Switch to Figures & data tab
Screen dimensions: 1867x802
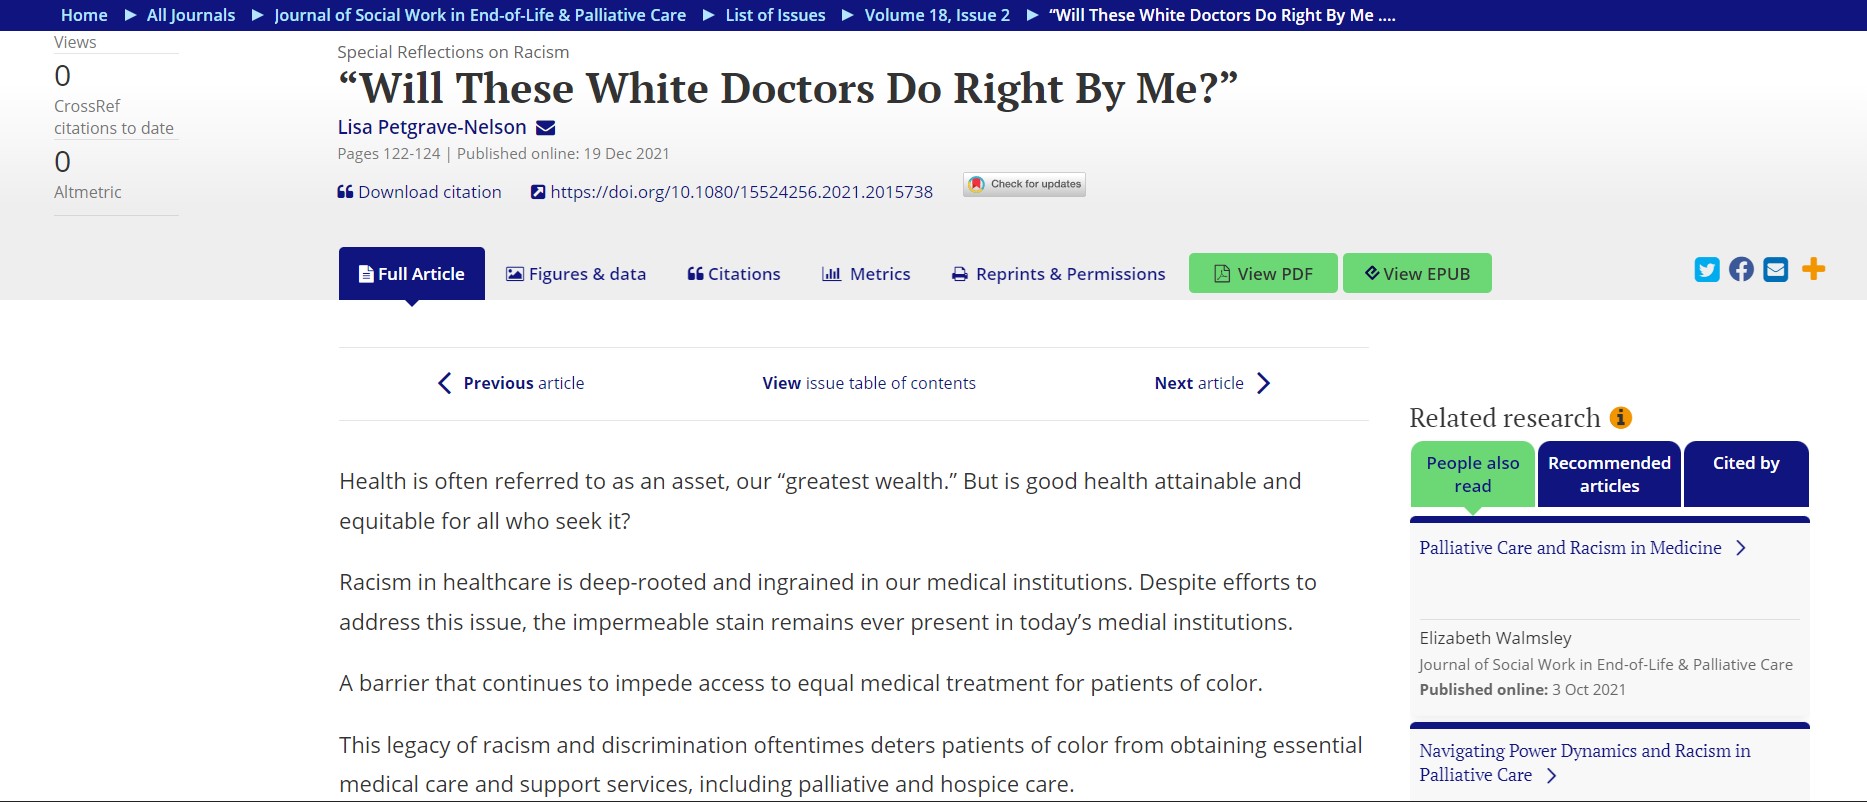(x=576, y=274)
